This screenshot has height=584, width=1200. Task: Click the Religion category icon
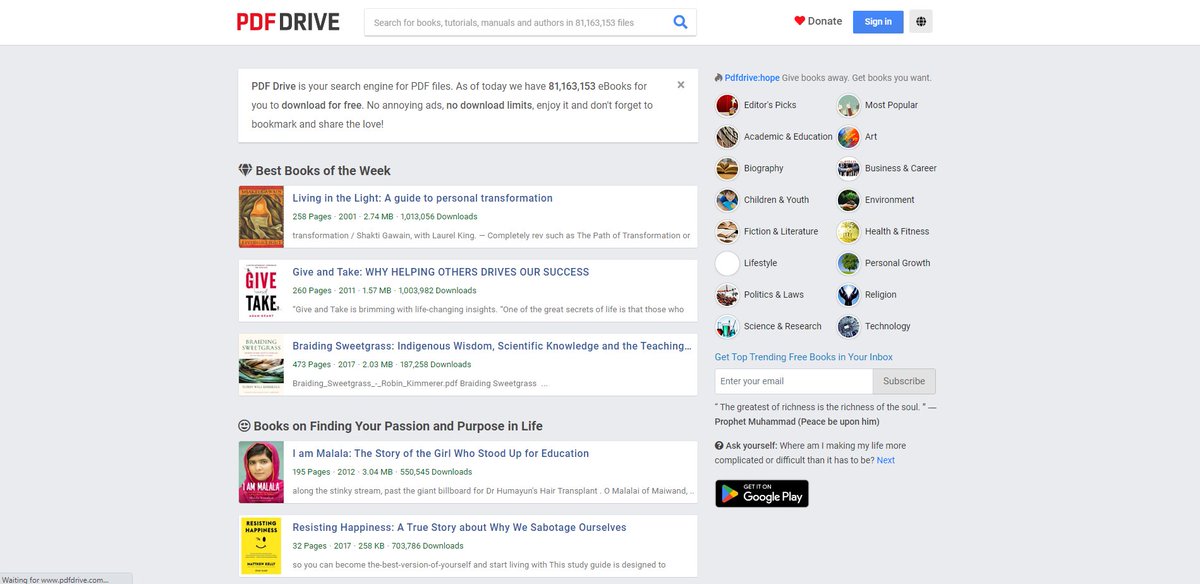pos(848,295)
